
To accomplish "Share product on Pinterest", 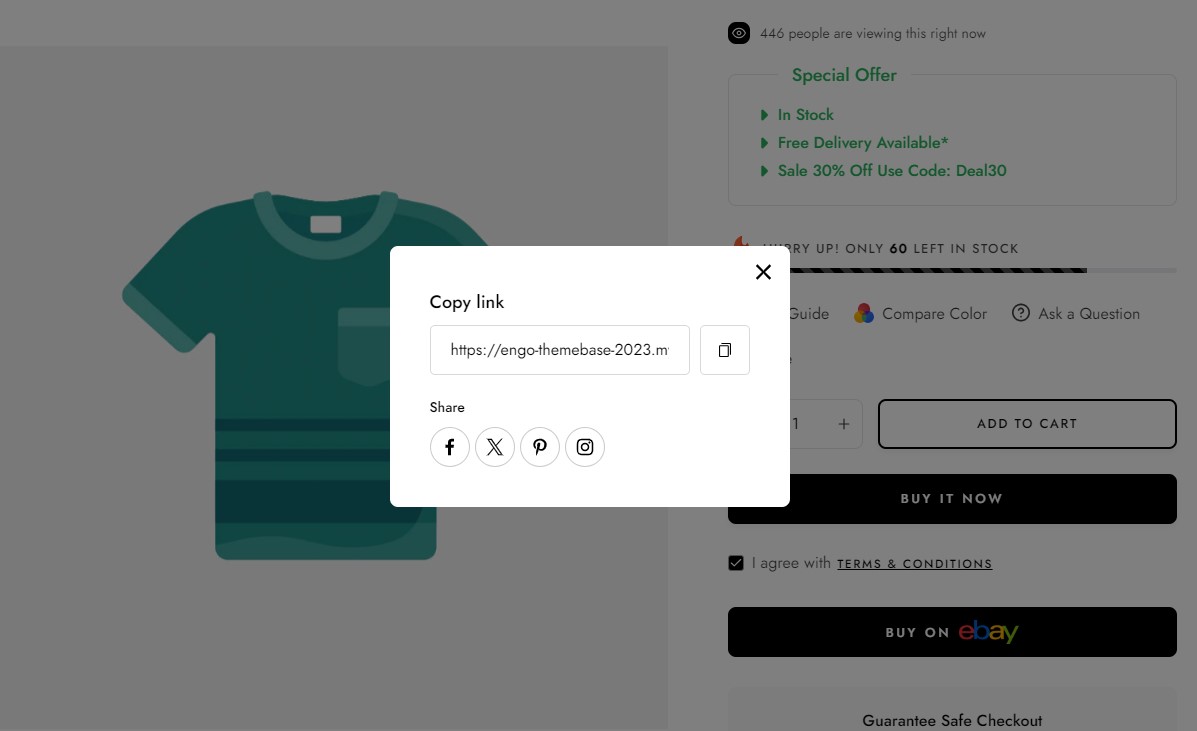I will point(540,447).
